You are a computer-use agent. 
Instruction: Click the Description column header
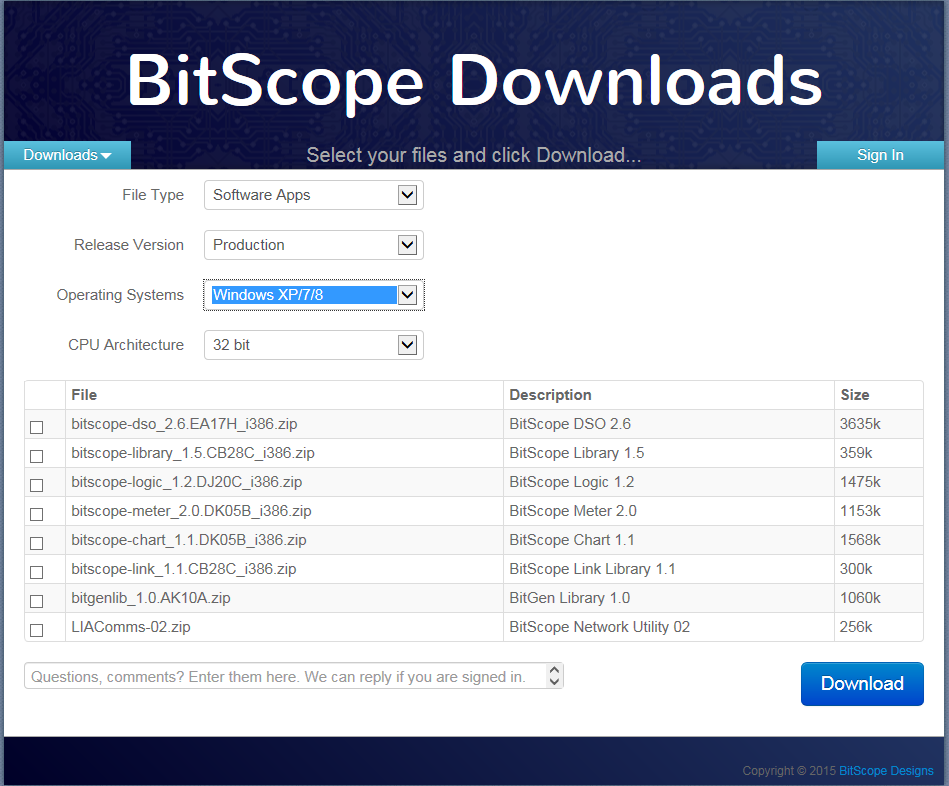550,395
